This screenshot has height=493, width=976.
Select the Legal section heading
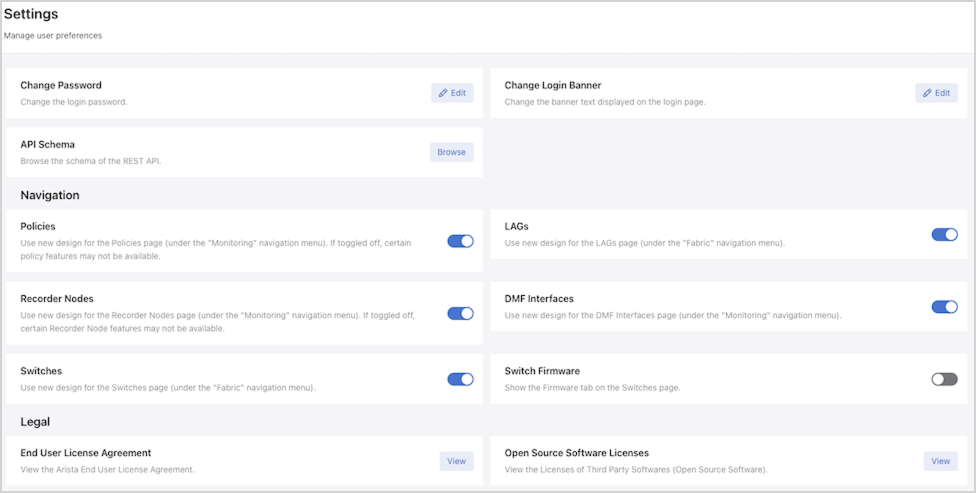click(x=35, y=422)
